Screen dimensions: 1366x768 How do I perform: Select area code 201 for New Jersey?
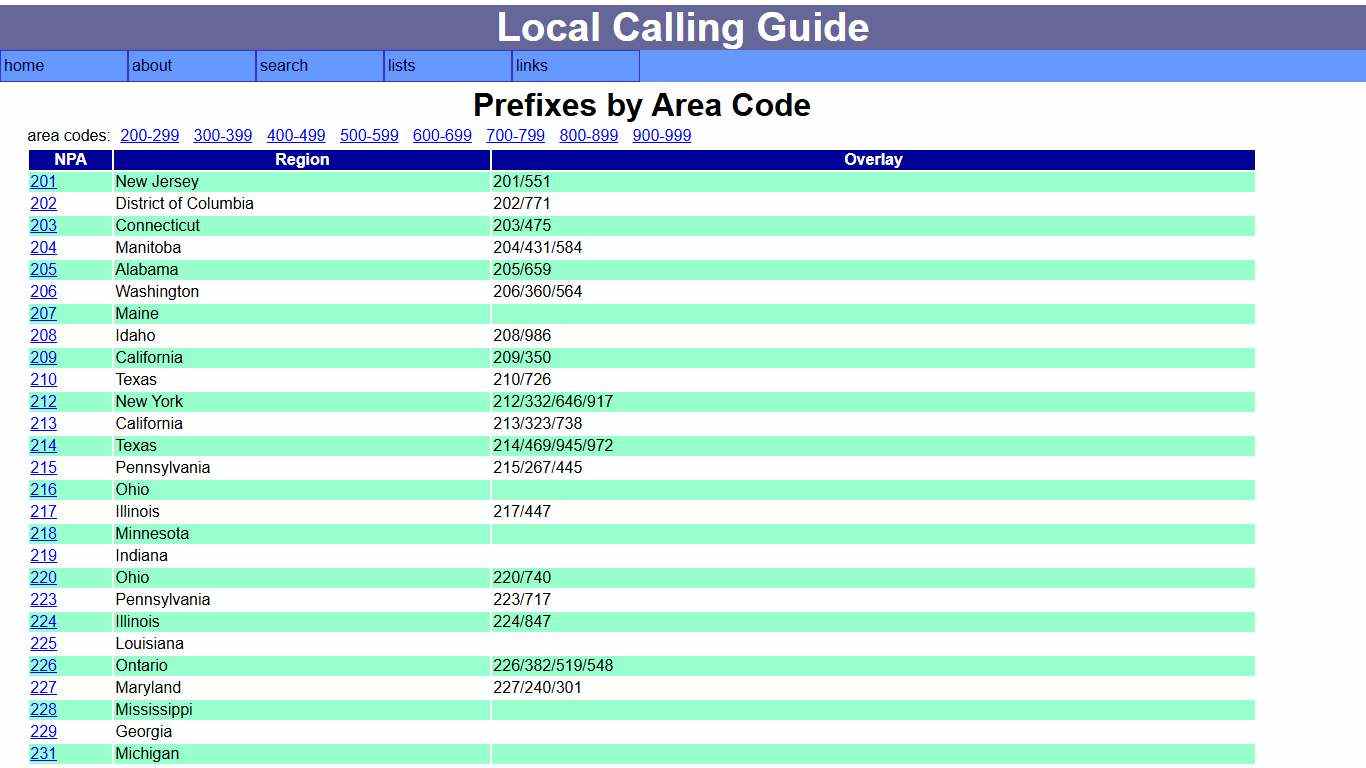tap(43, 182)
